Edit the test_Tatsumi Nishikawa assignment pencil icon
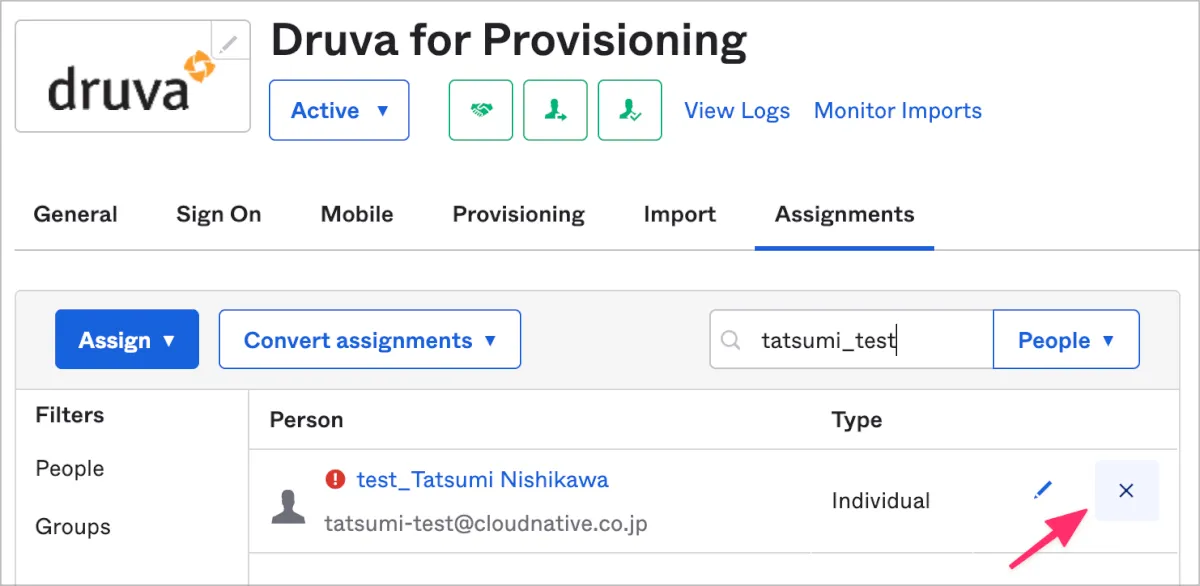Screen dimensions: 1200x586 point(1043,490)
